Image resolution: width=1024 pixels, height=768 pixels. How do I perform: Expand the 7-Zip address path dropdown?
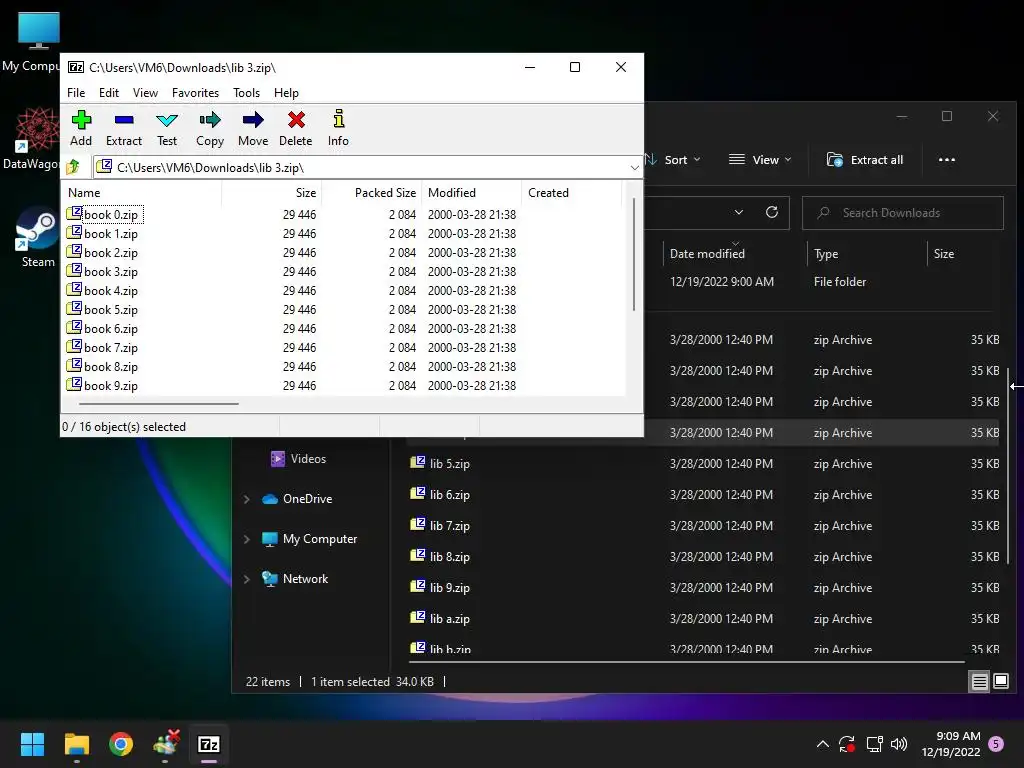[634, 168]
